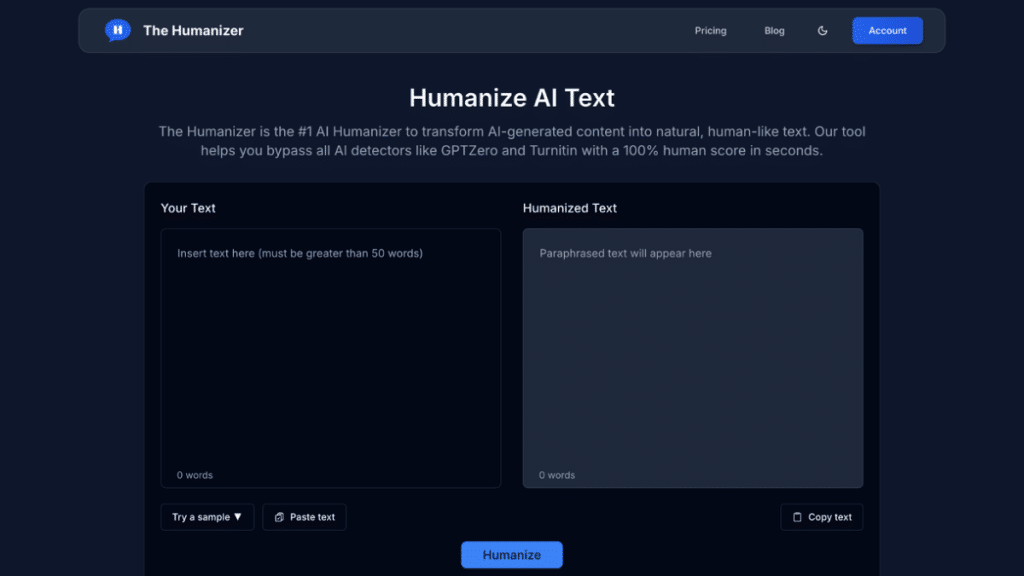
Task: Click the blue Humanize button
Action: [511, 554]
